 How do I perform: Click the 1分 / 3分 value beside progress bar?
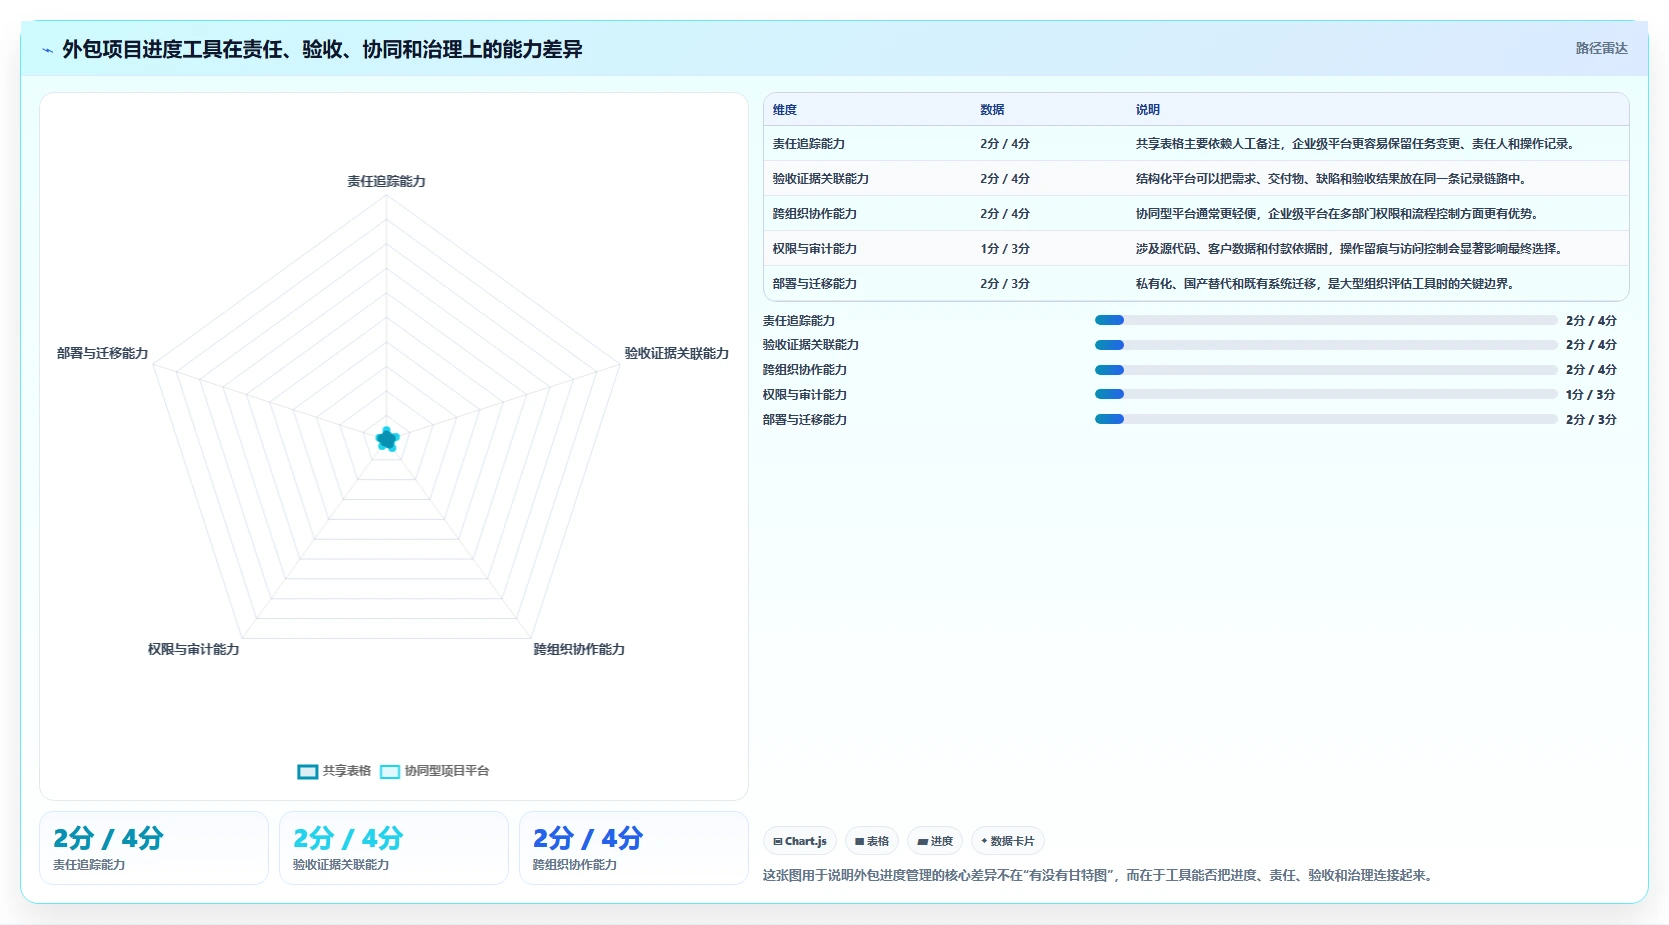(x=1591, y=394)
